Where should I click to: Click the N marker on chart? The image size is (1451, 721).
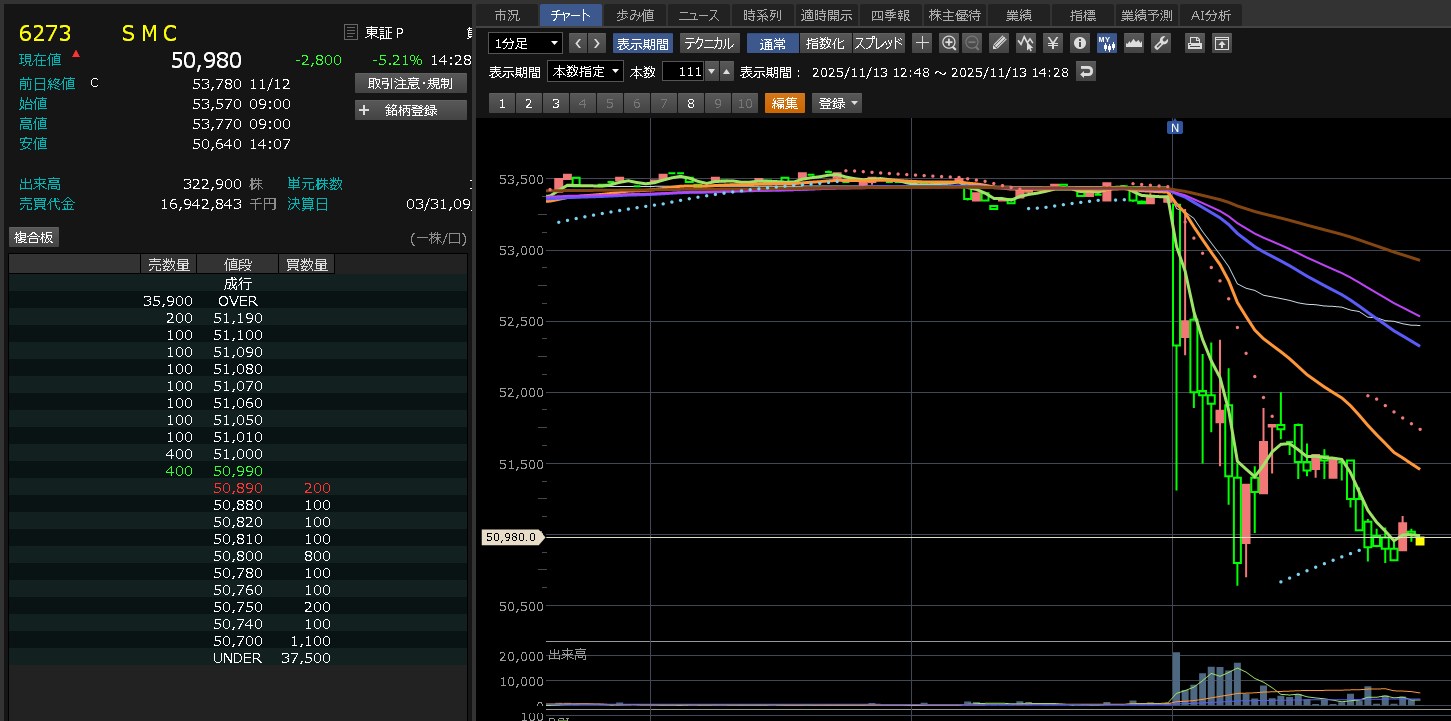pos(1175,127)
